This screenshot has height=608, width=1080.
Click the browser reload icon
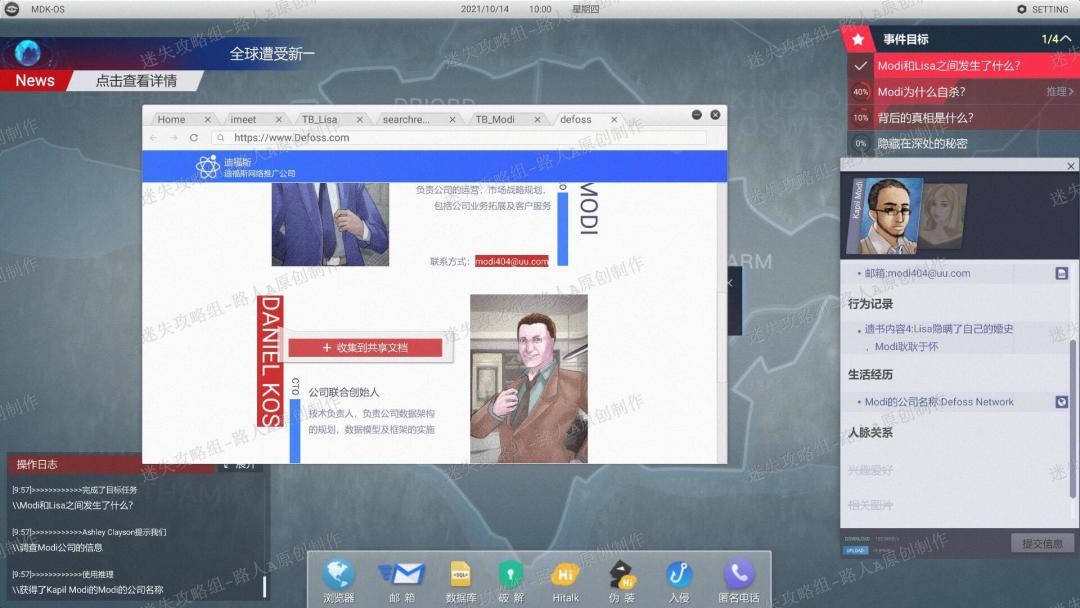click(194, 138)
